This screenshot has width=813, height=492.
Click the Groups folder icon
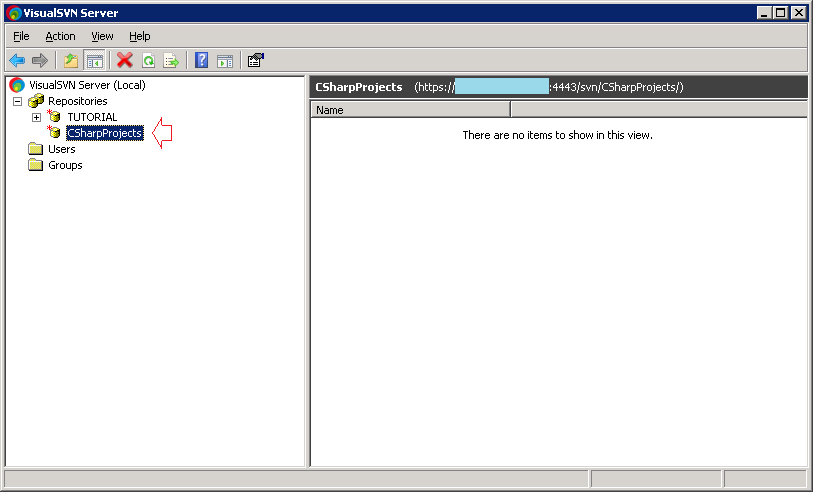35,165
